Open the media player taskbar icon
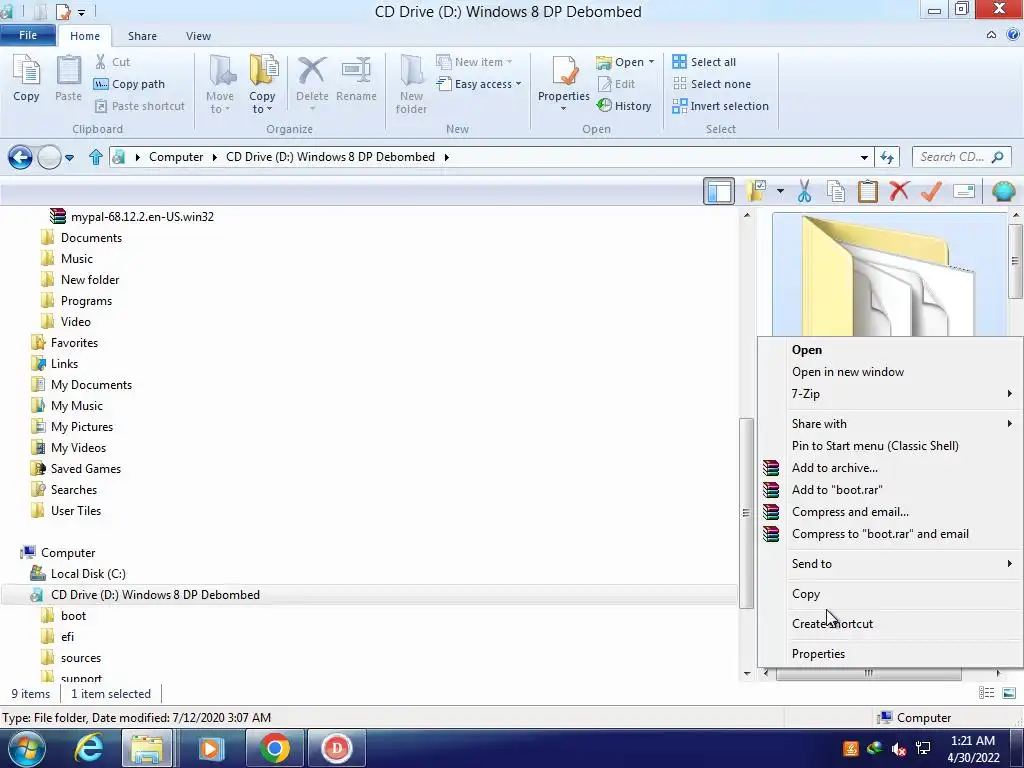This screenshot has height=768, width=1024. pyautogui.click(x=210, y=748)
